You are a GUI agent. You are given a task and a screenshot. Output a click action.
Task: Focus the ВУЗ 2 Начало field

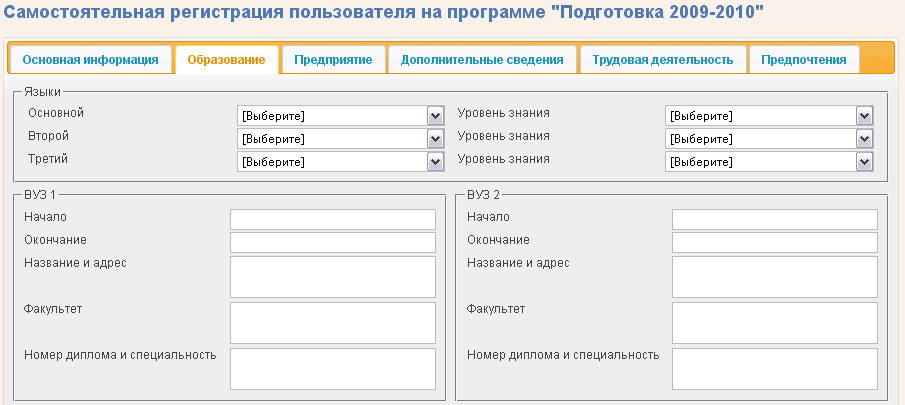pyautogui.click(x=775, y=220)
